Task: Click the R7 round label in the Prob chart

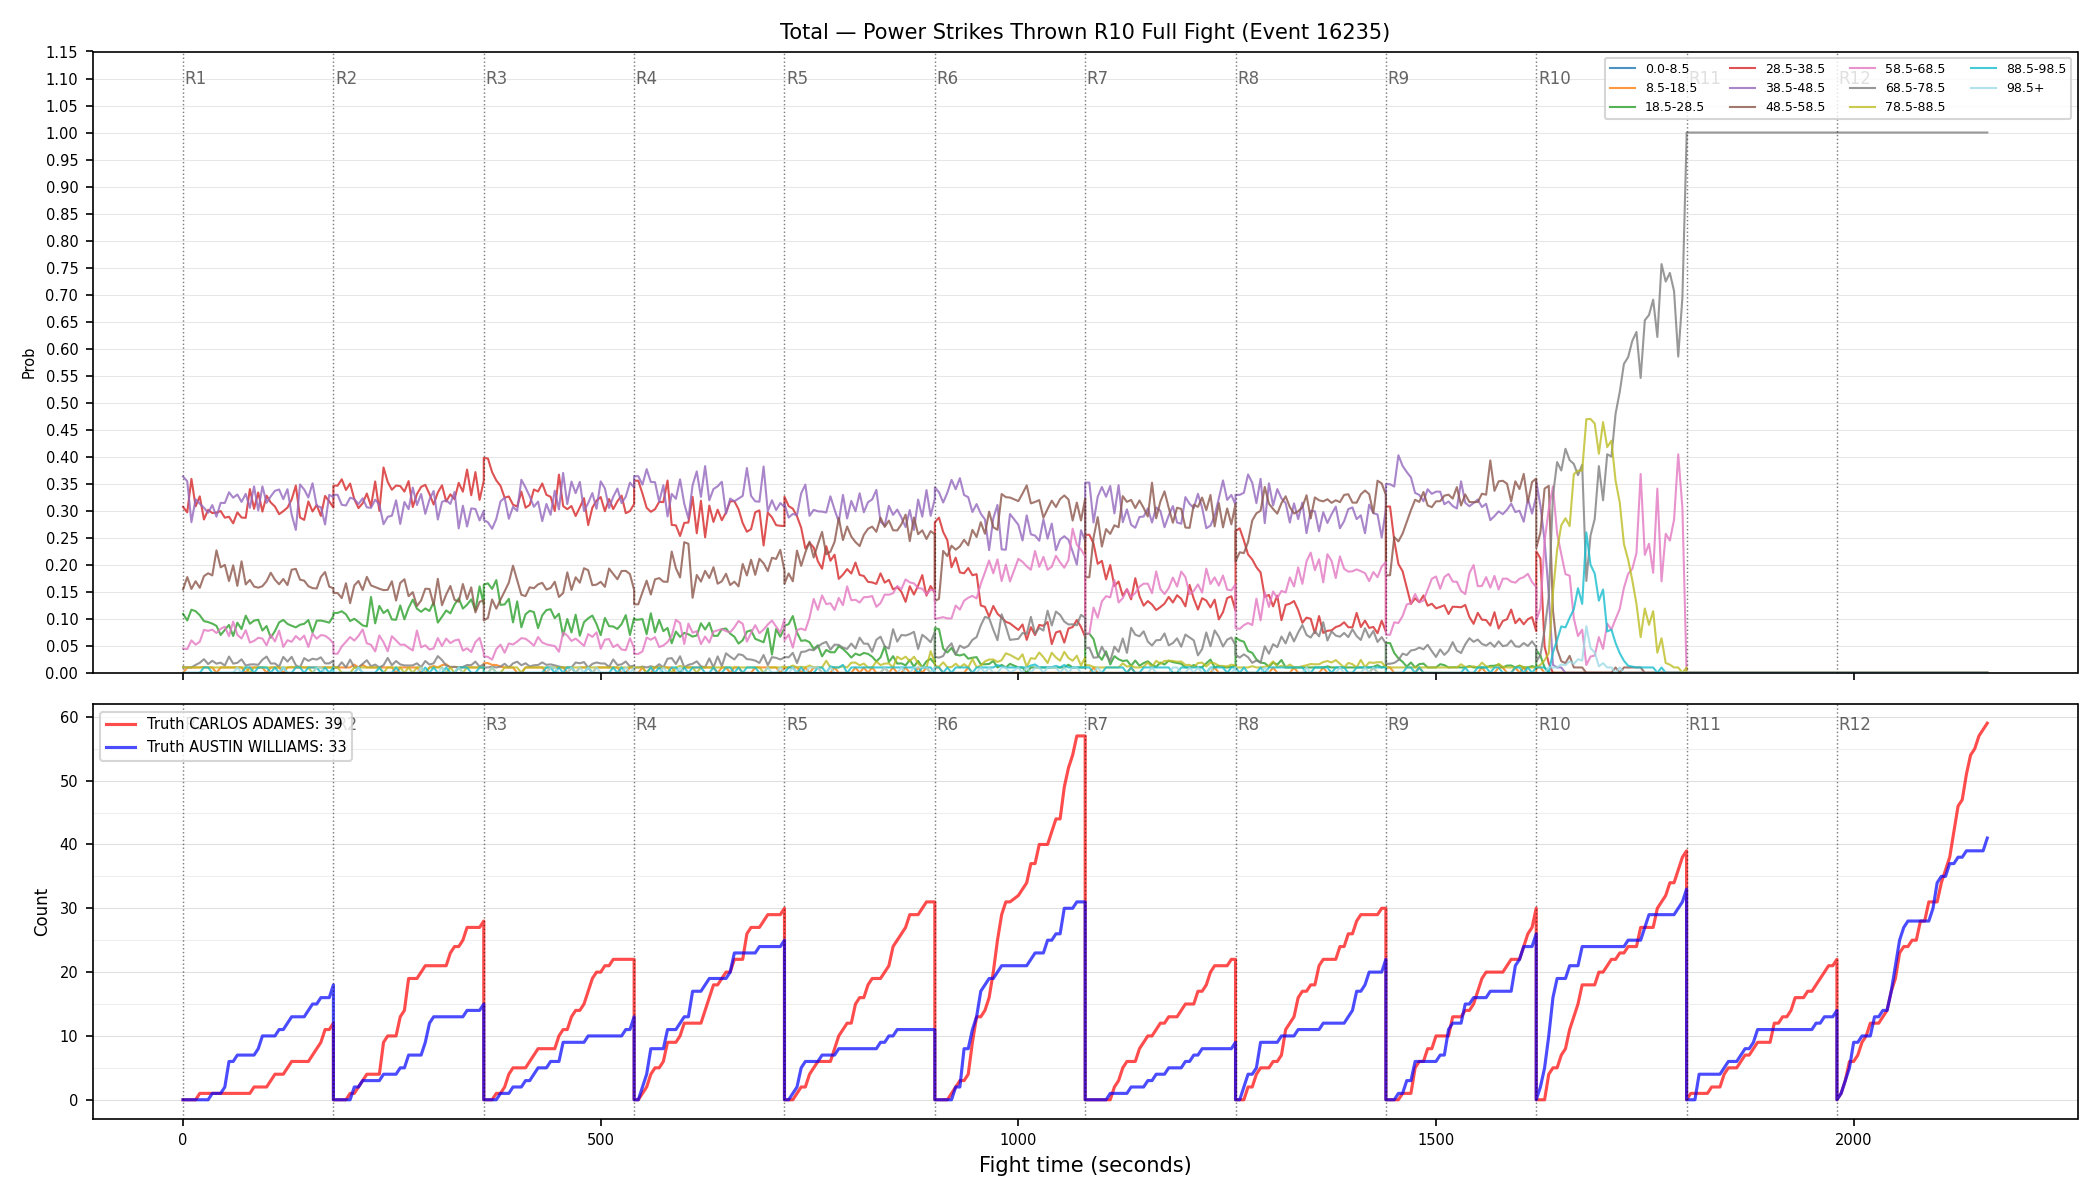Action: [1098, 78]
